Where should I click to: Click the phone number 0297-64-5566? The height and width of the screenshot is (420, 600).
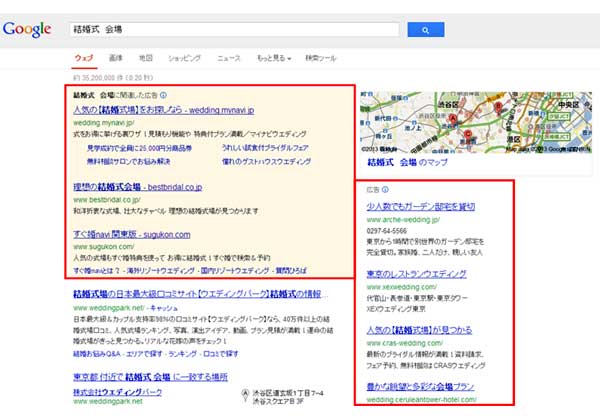(x=386, y=231)
